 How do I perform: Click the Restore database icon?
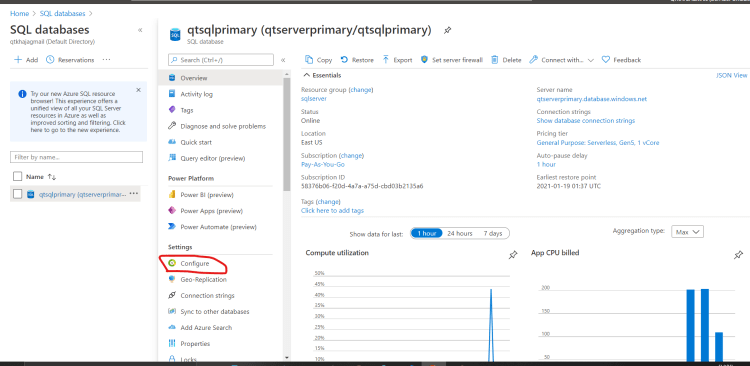click(x=344, y=60)
